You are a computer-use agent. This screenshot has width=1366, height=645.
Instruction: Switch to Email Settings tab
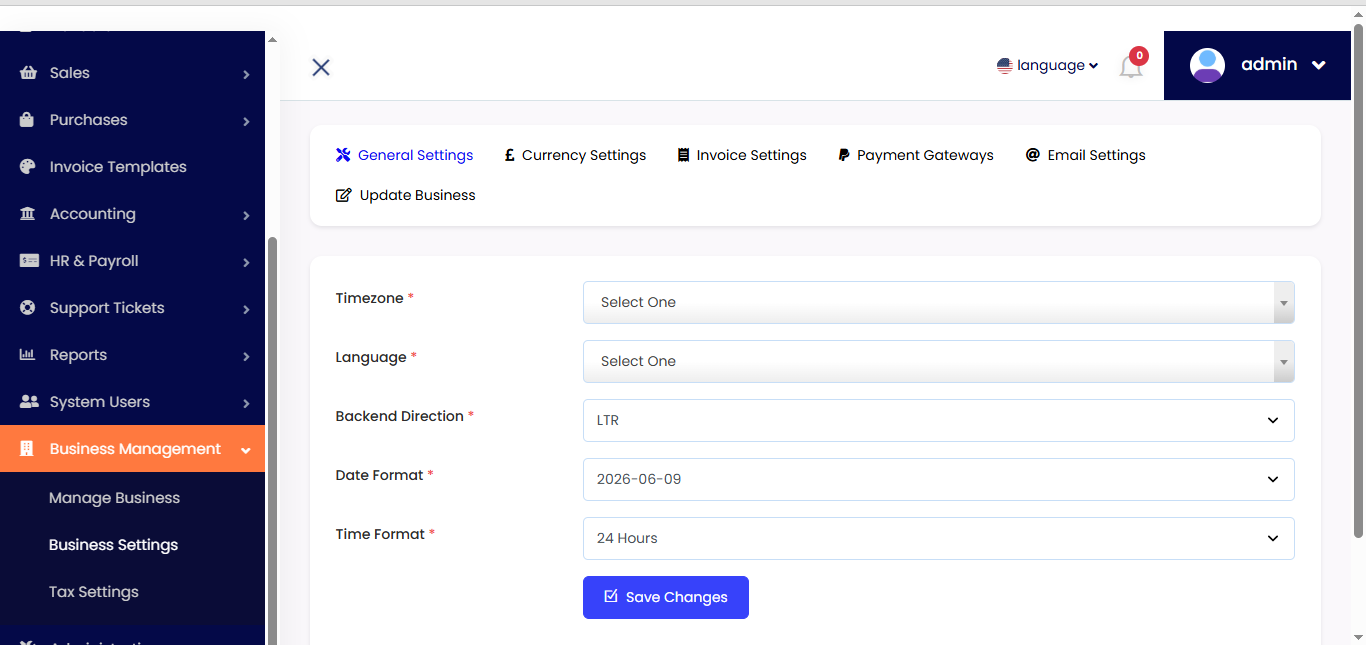pos(1086,155)
